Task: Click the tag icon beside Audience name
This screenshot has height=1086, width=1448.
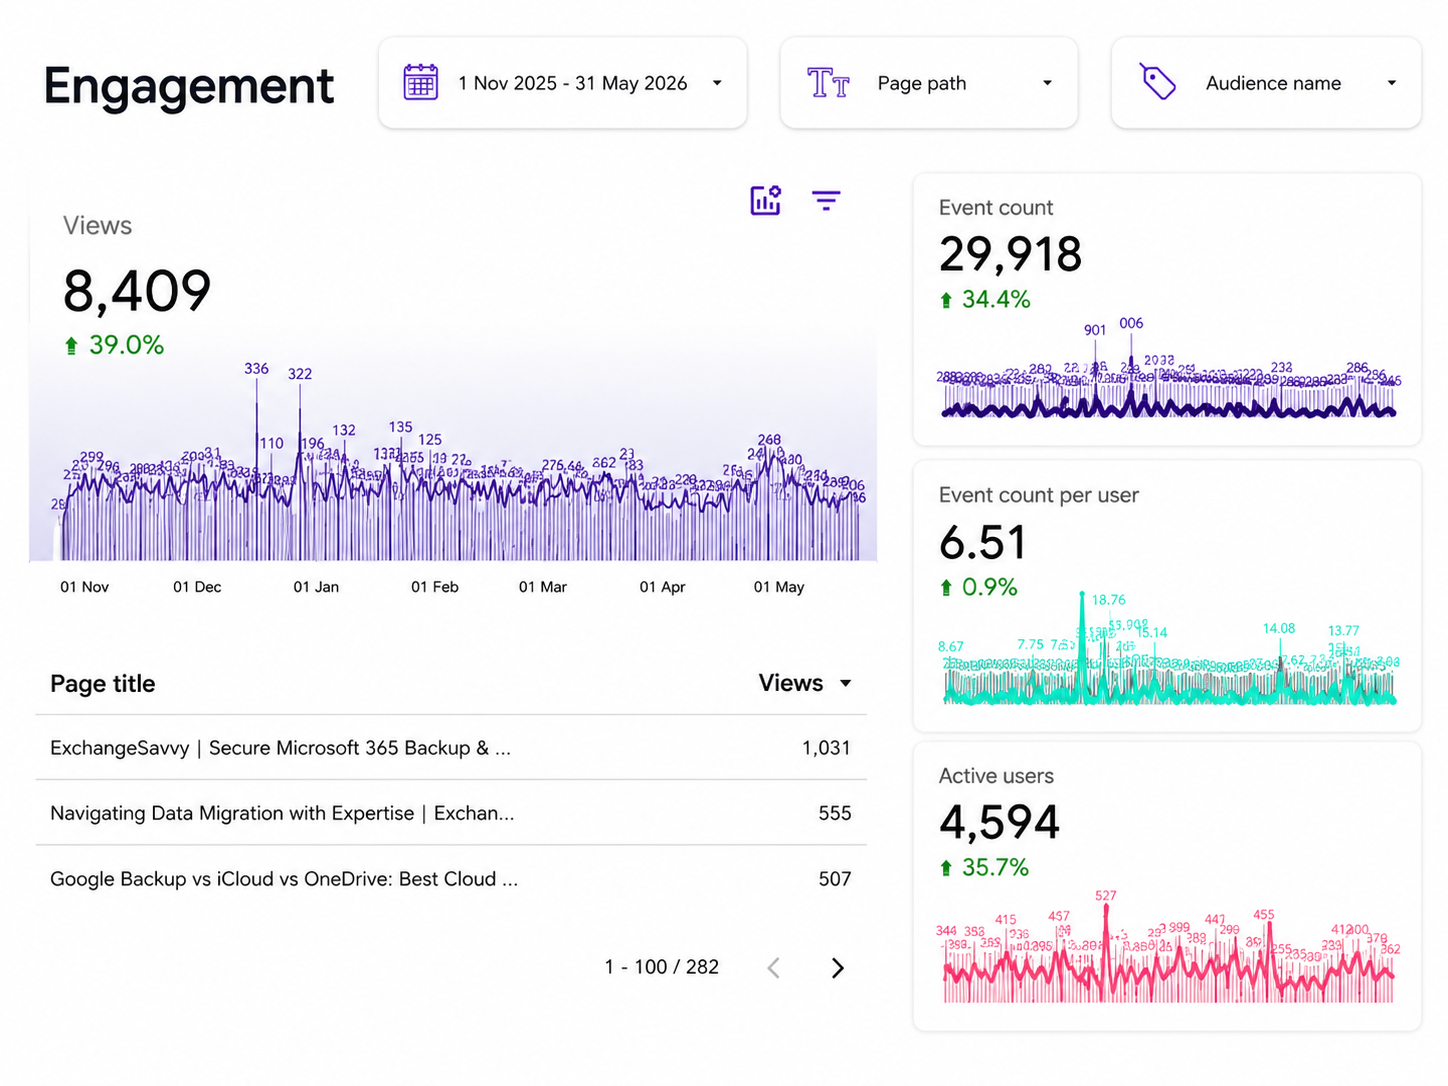Action: coord(1158,82)
